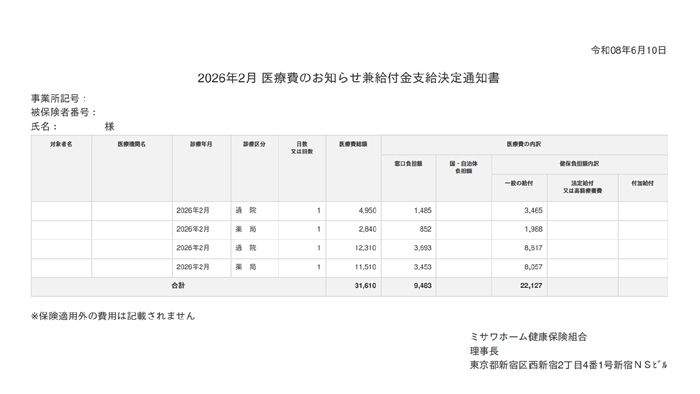Select the 診療年月 column header
The width and height of the screenshot is (700, 394).
point(201,144)
